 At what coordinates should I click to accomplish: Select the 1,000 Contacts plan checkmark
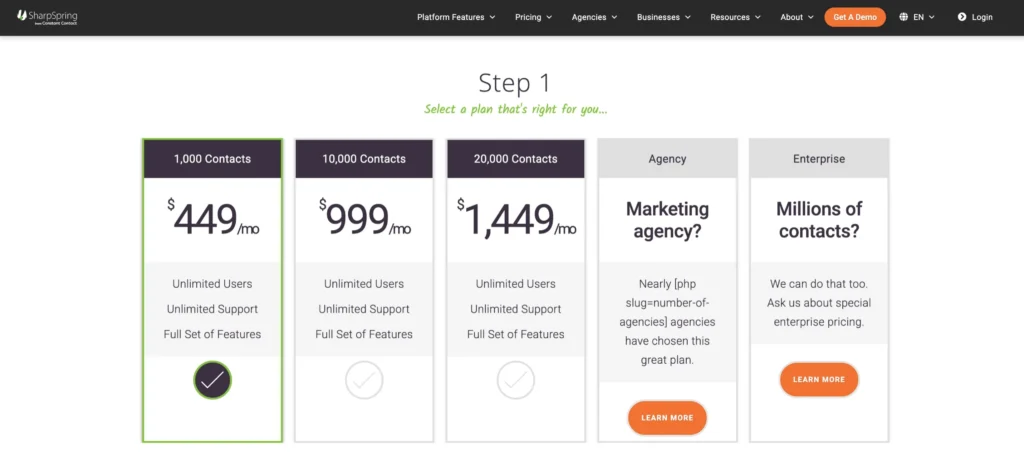click(212, 380)
